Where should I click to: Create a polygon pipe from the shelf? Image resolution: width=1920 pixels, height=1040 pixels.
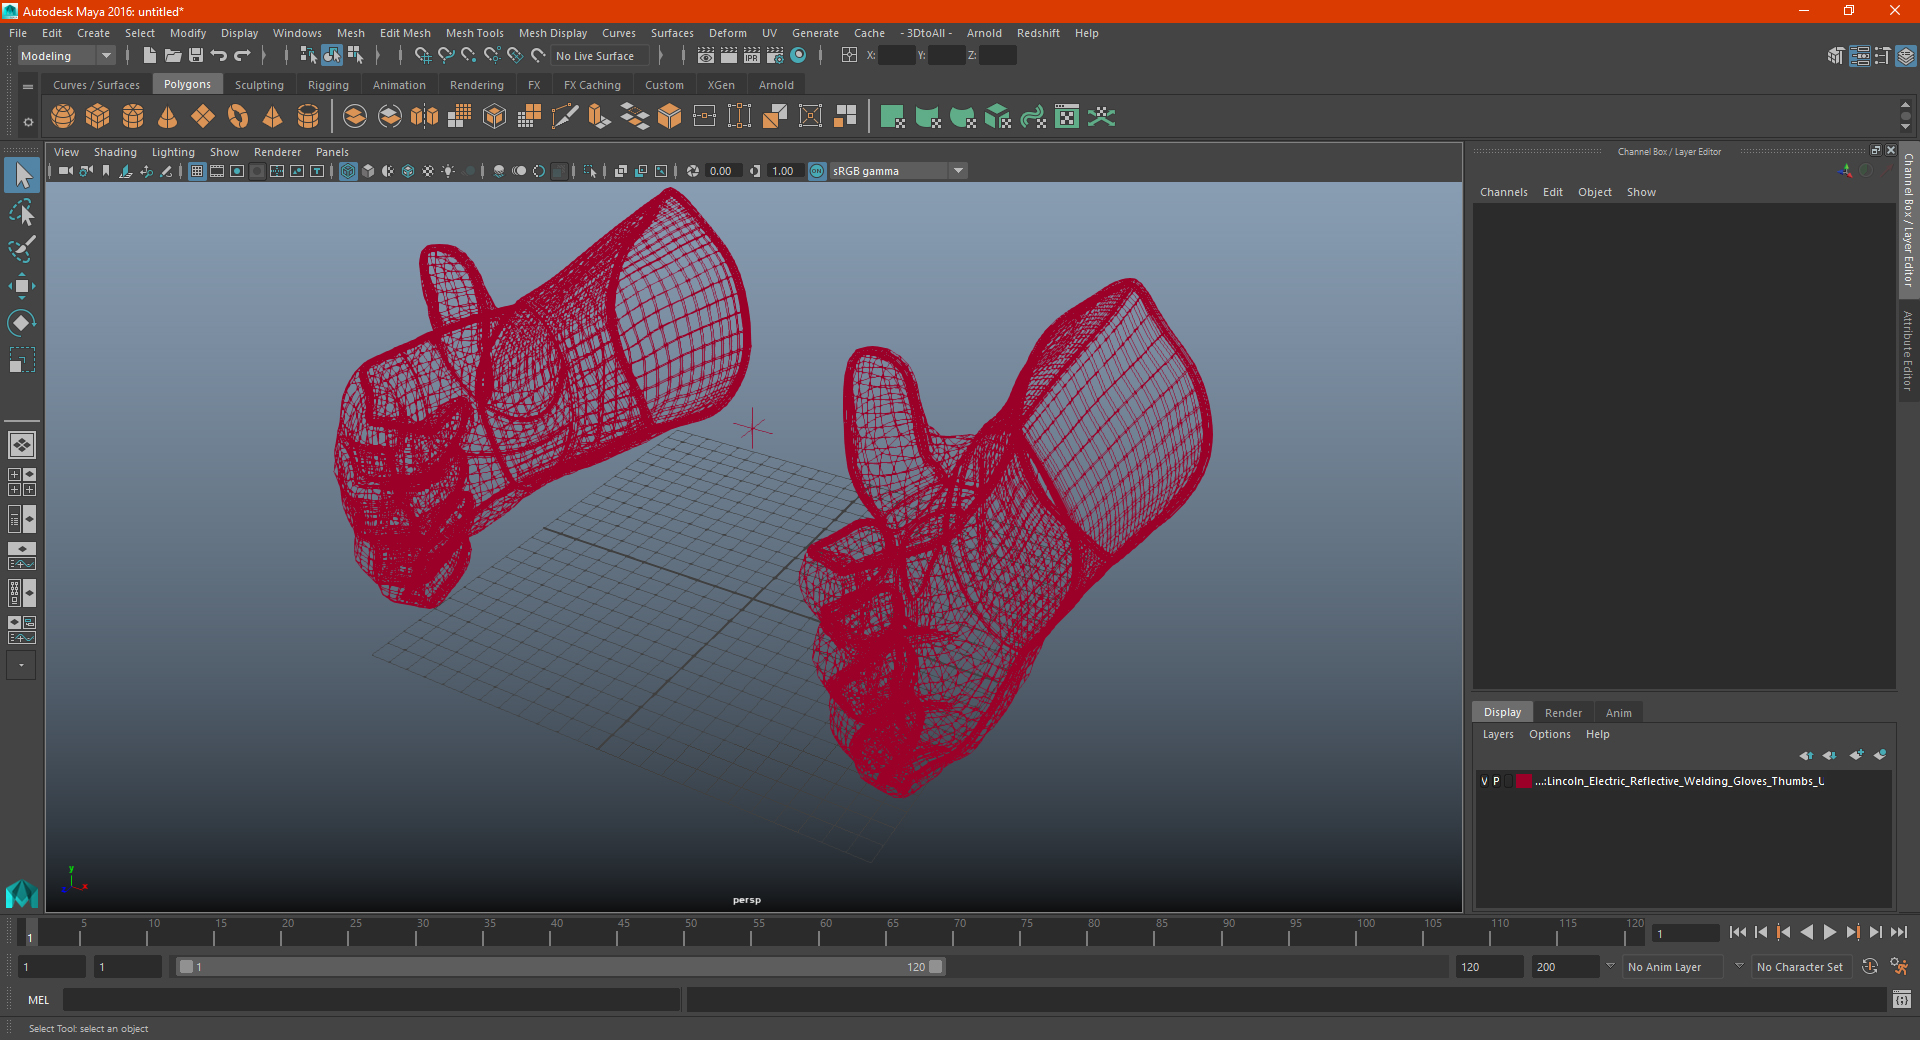(x=308, y=117)
